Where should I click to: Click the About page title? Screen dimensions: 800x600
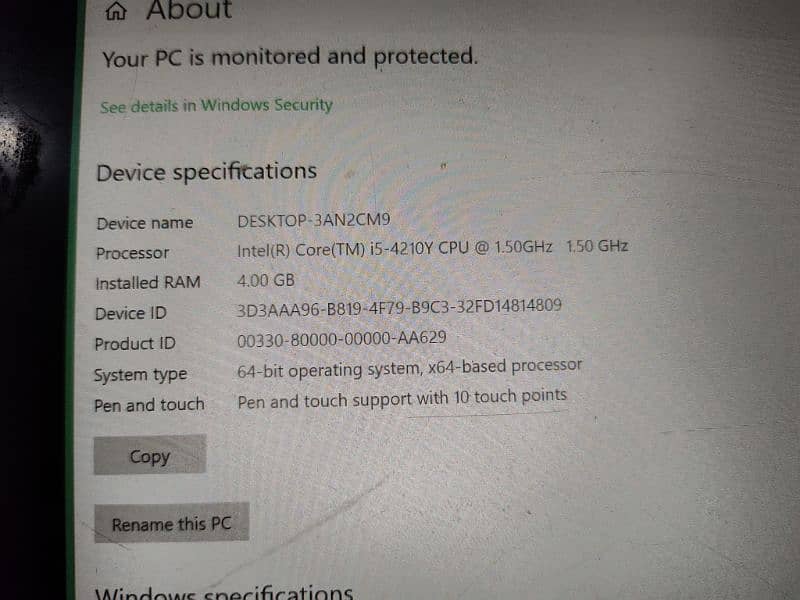(189, 10)
